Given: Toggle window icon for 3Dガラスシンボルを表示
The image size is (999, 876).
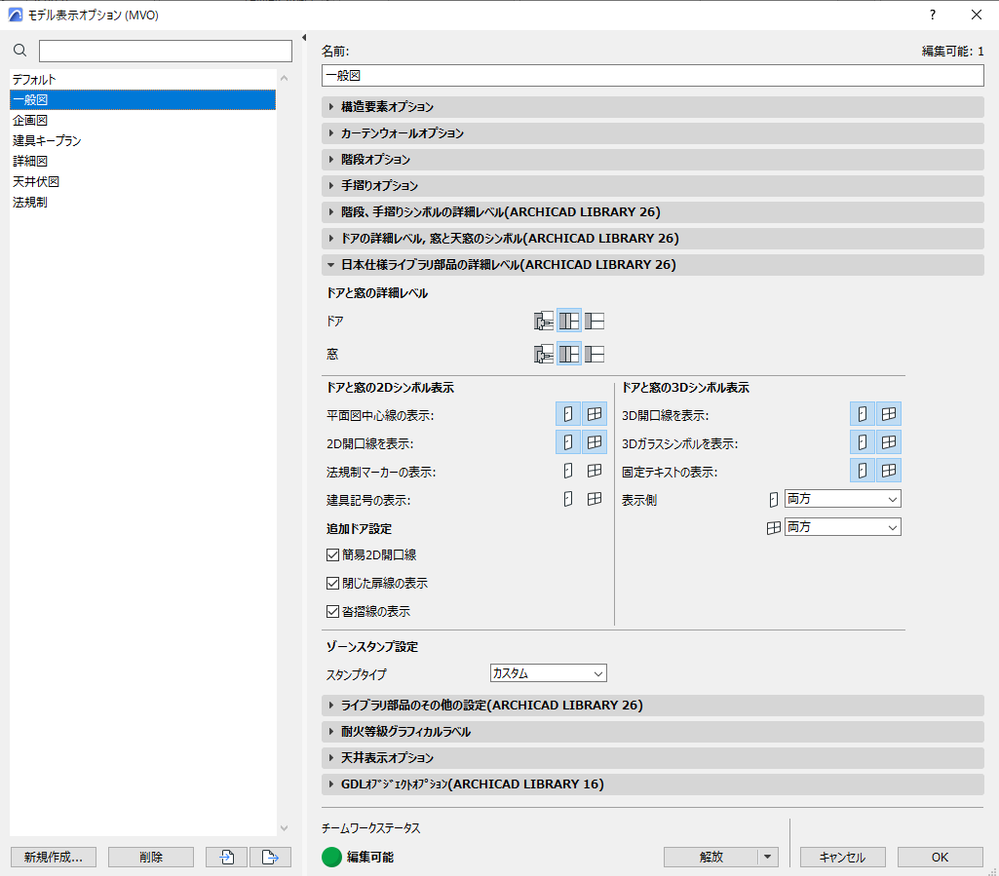Looking at the screenshot, I should (x=889, y=442).
